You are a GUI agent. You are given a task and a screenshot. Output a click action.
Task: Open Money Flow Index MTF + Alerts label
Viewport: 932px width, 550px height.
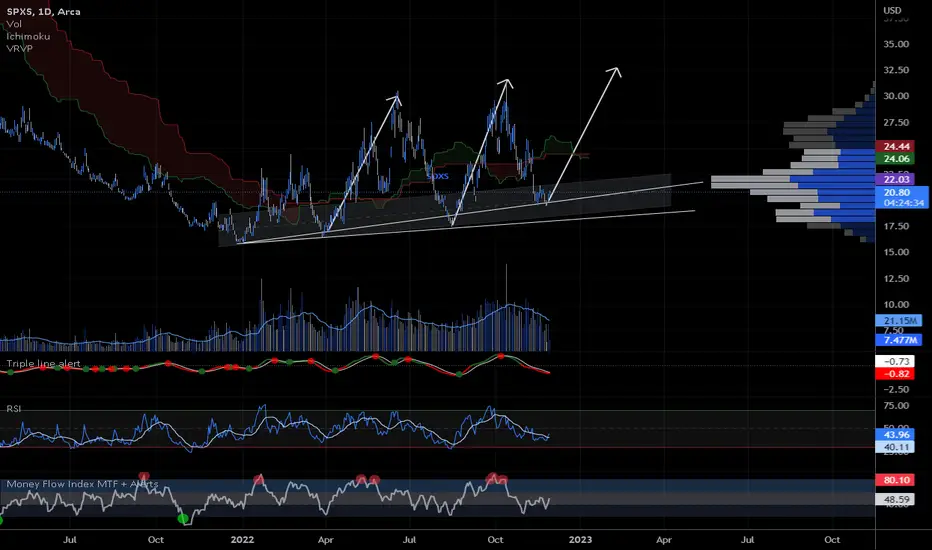[x=82, y=484]
